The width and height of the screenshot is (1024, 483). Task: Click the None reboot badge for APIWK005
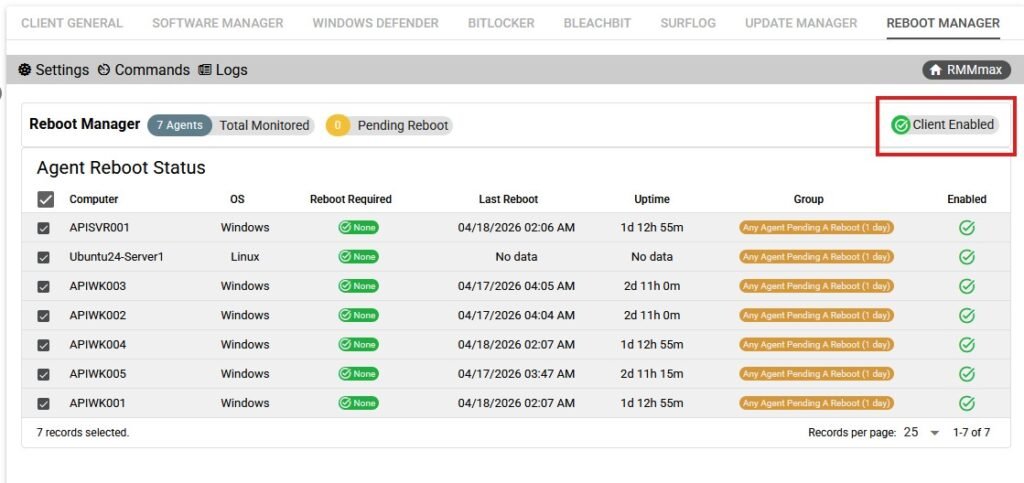358,374
